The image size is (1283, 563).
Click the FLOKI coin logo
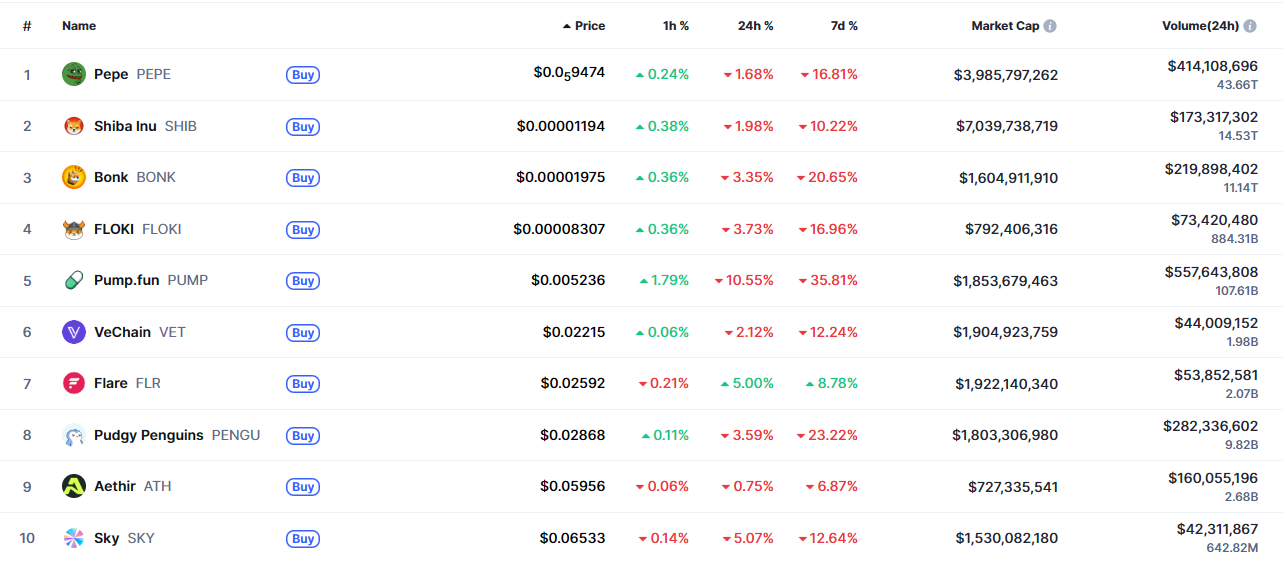click(x=74, y=229)
